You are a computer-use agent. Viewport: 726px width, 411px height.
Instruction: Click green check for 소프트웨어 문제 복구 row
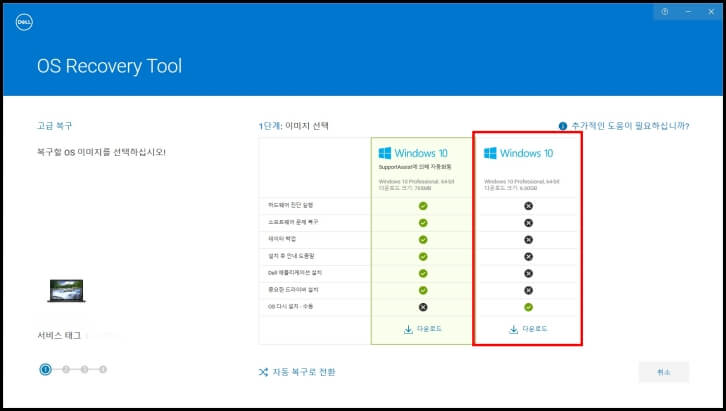[423, 223]
